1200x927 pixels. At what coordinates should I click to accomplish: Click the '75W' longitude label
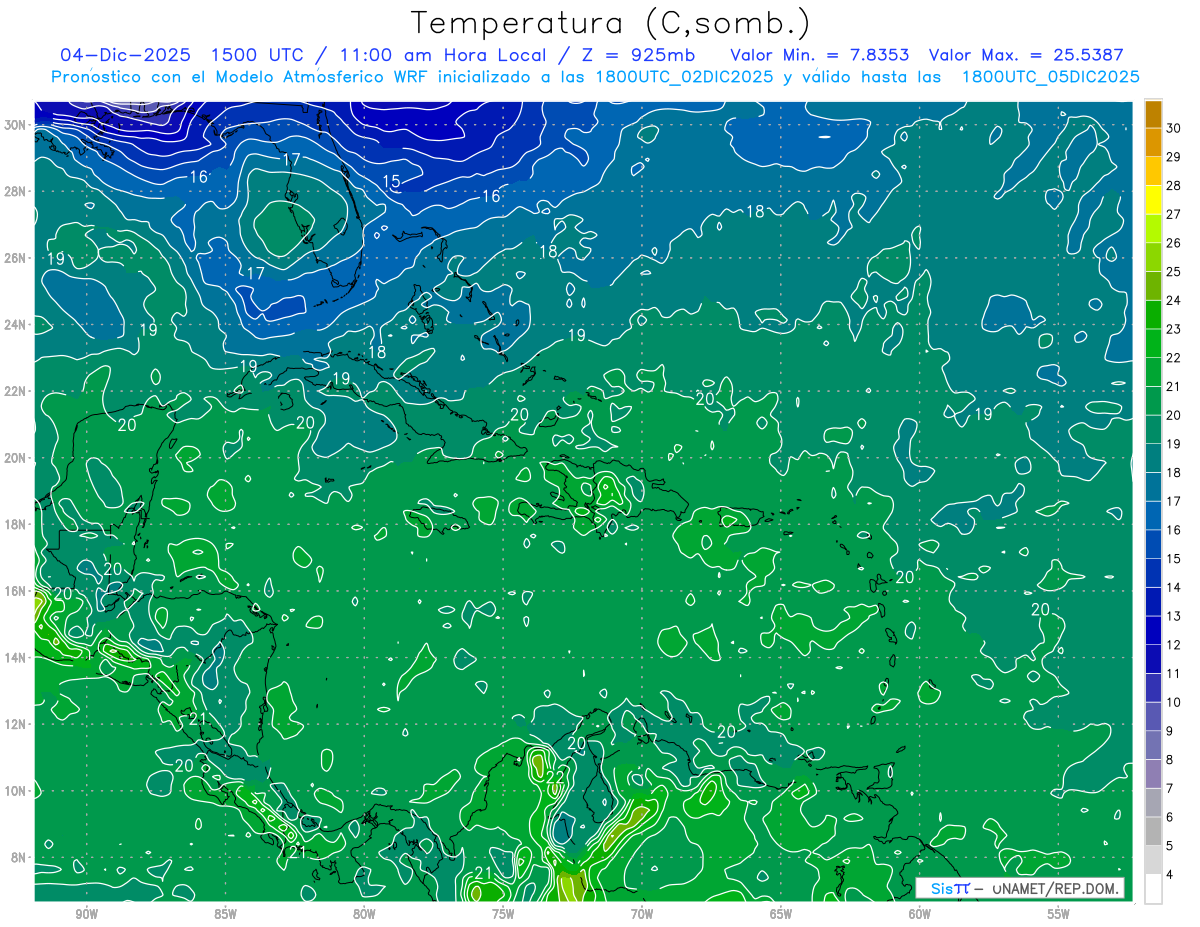503,915
